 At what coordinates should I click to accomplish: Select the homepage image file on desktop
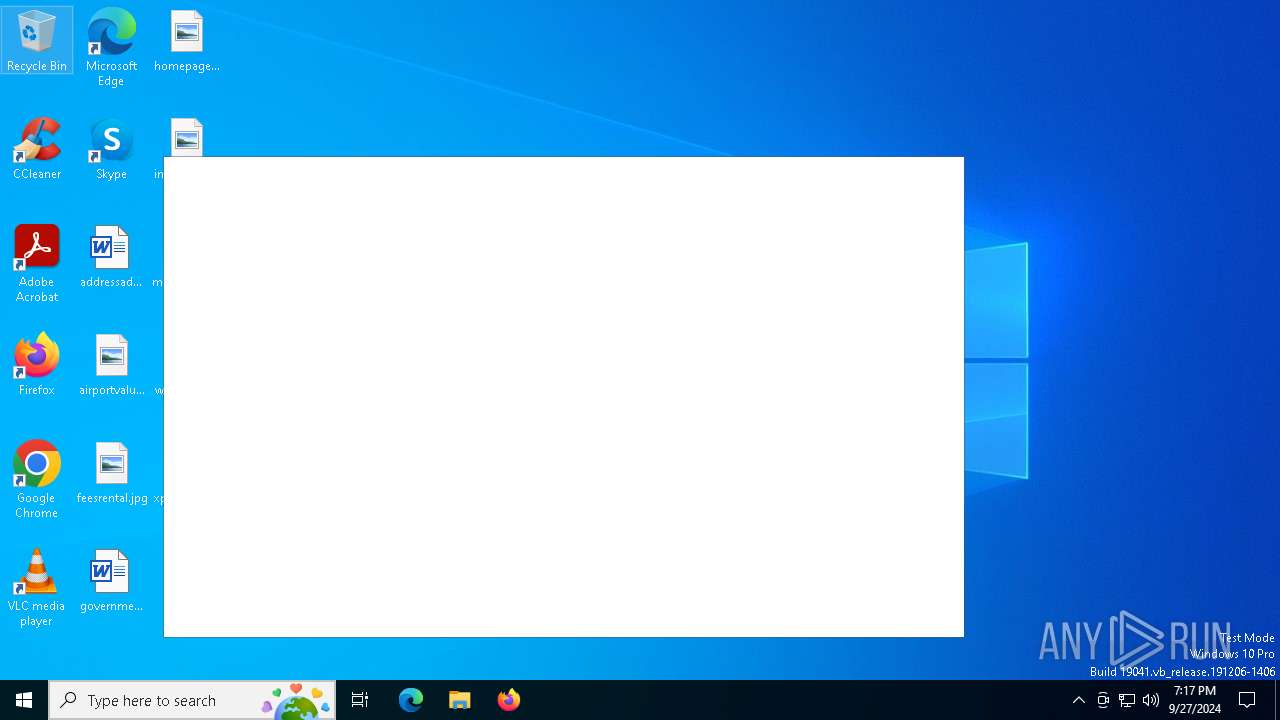[187, 41]
